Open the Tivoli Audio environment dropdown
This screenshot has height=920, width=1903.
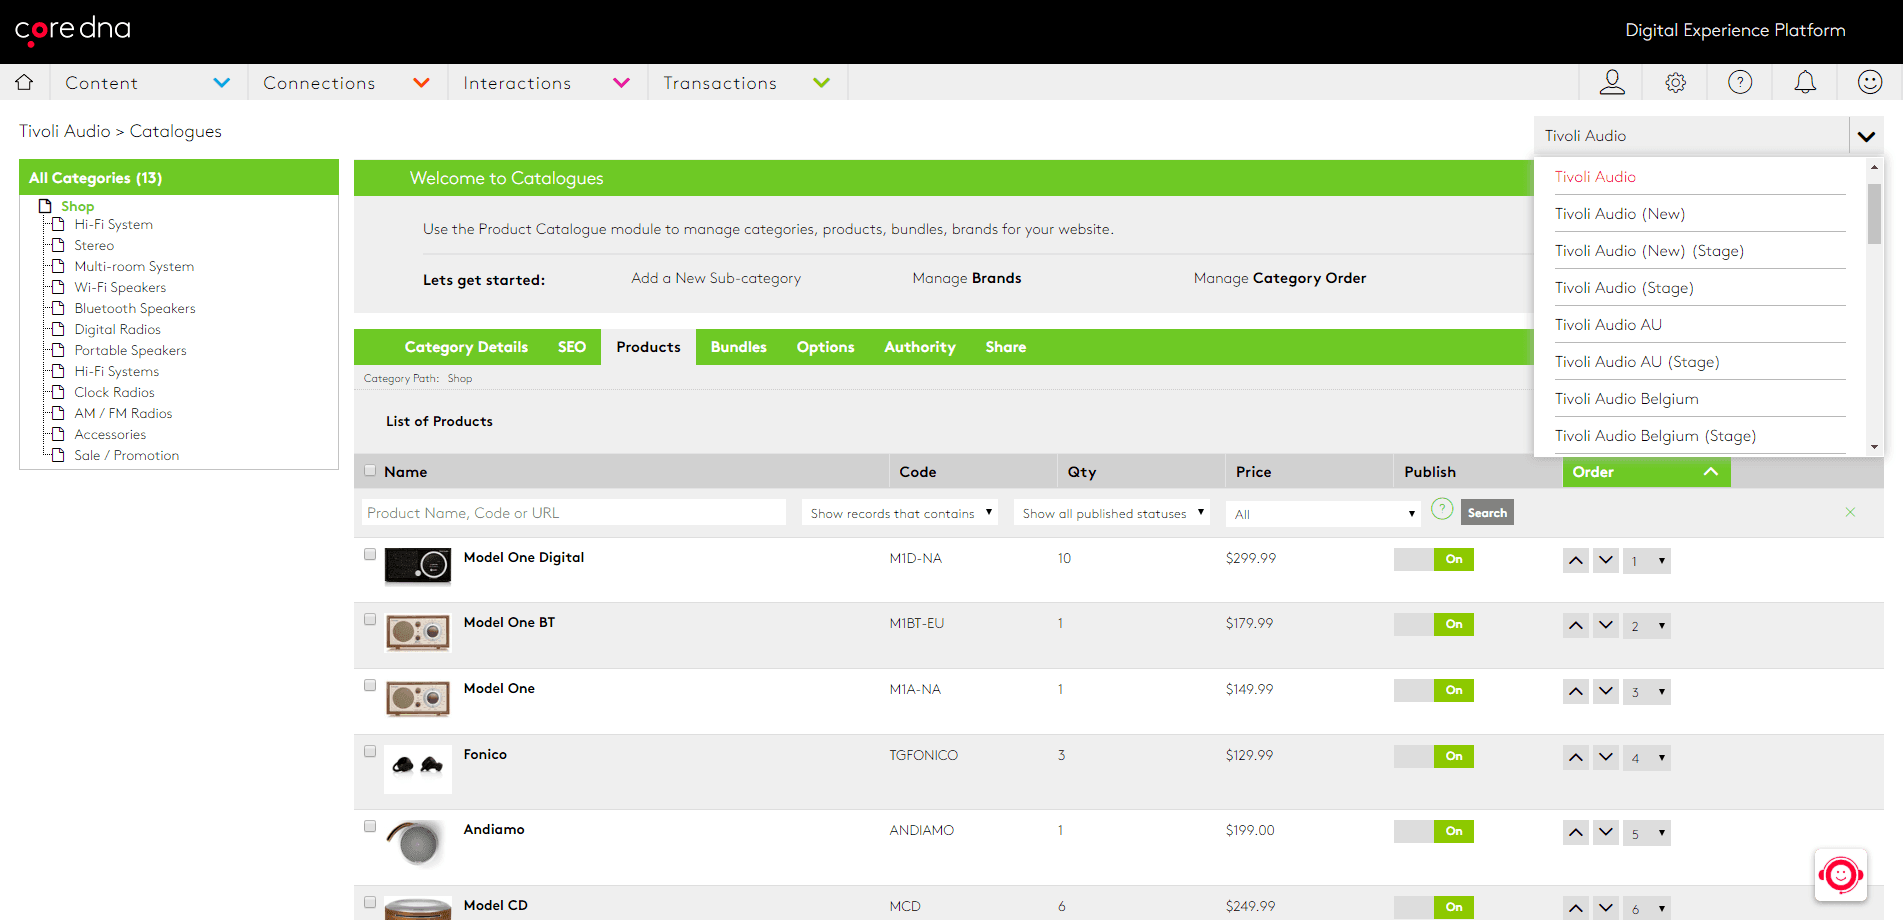(1865, 134)
